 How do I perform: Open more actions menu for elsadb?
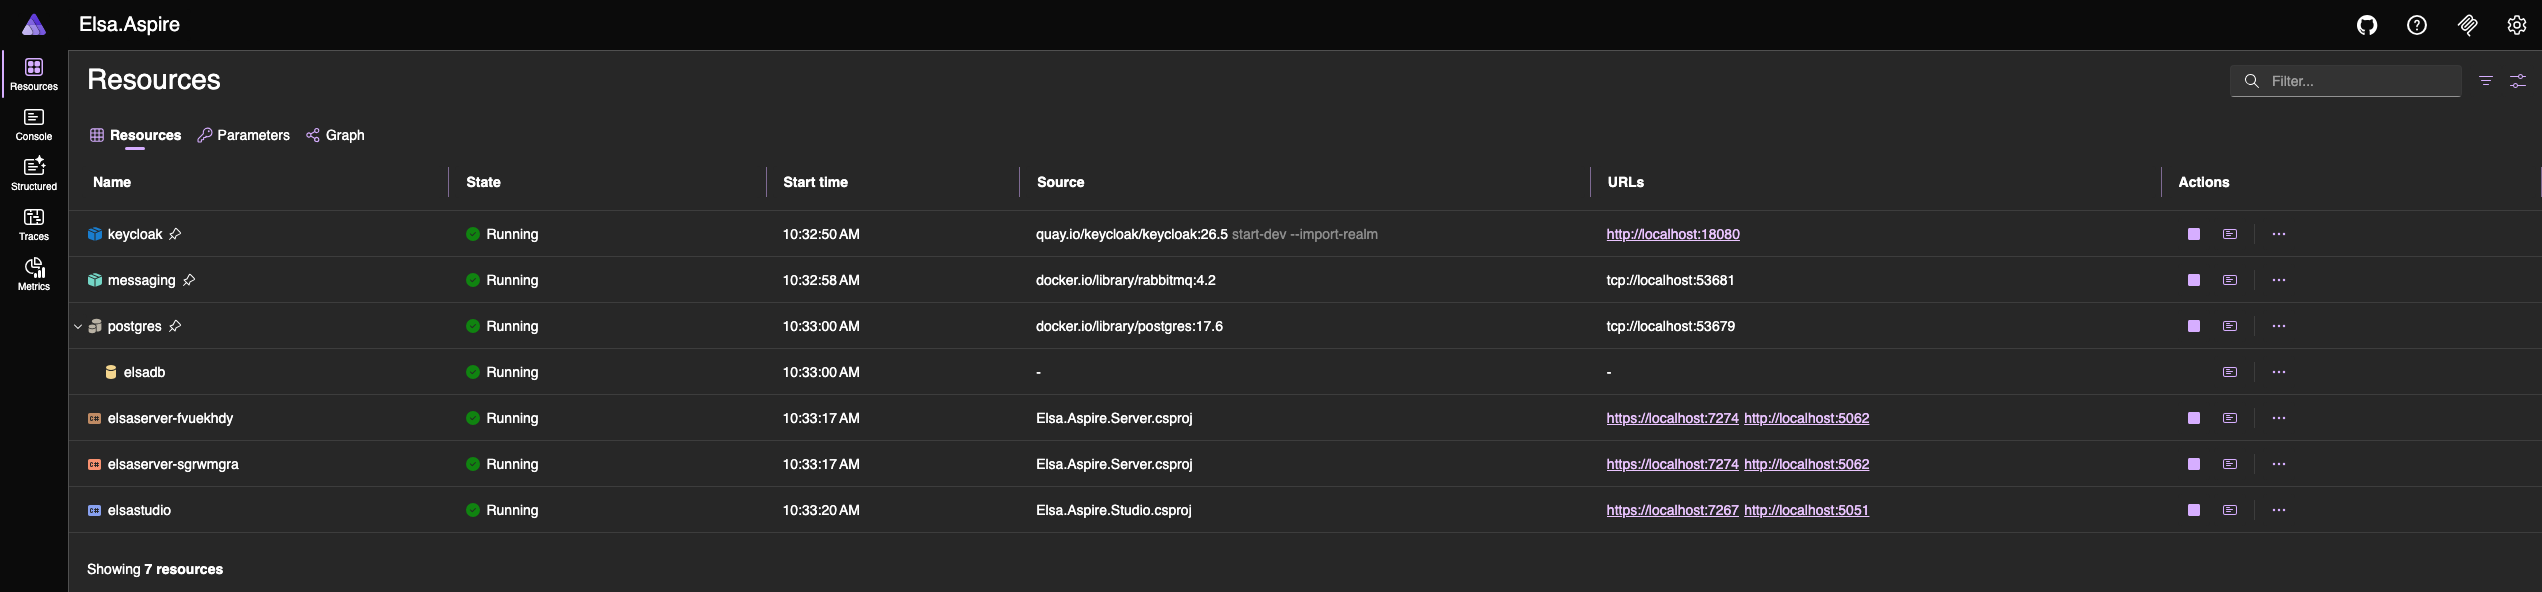click(x=2279, y=372)
